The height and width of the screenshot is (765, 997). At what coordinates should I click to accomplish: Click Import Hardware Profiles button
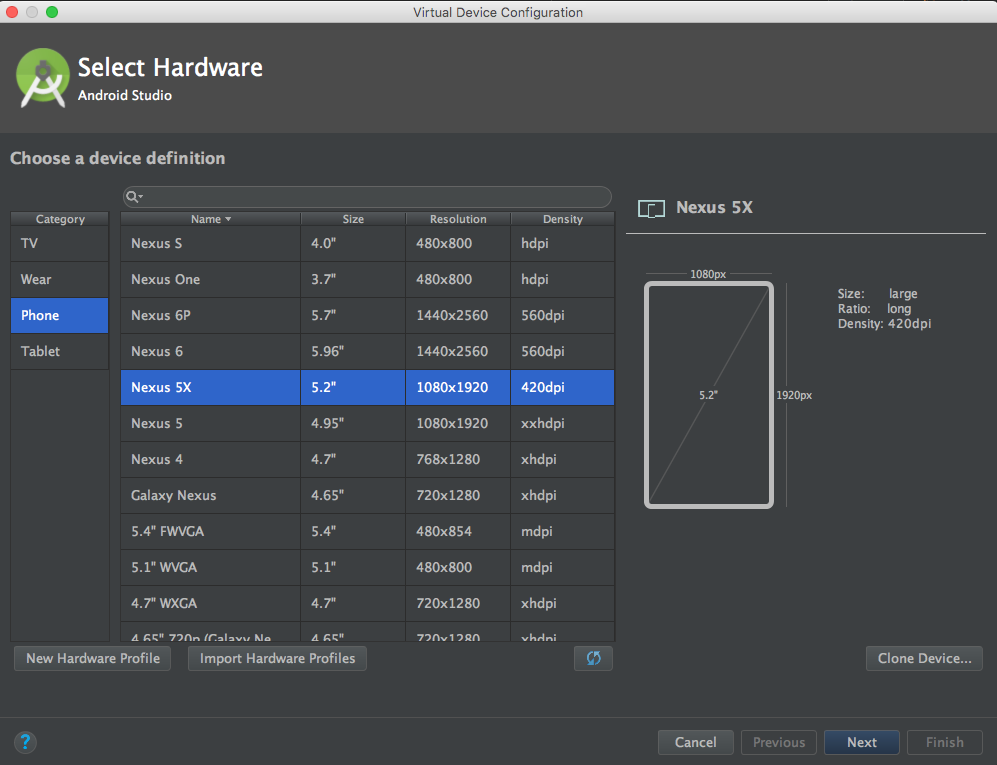point(277,658)
